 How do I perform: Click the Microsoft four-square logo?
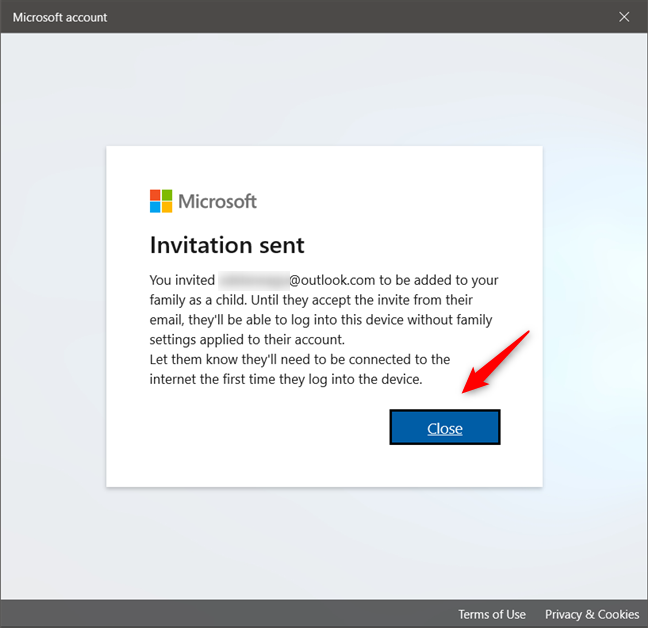coord(161,201)
